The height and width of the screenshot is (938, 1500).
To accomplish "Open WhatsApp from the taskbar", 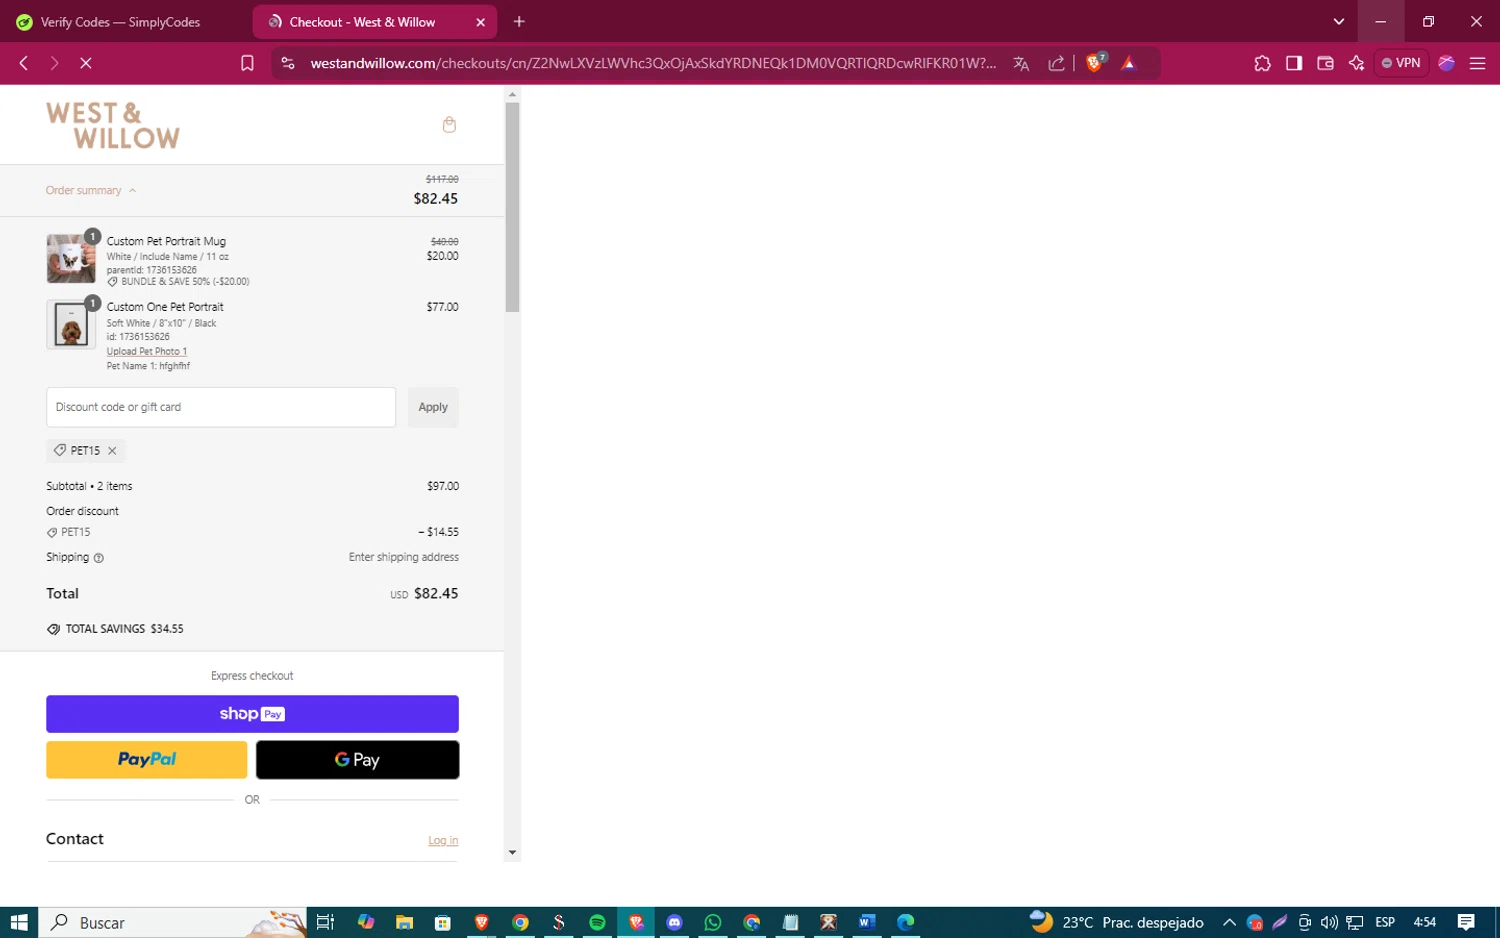I will click(x=713, y=922).
